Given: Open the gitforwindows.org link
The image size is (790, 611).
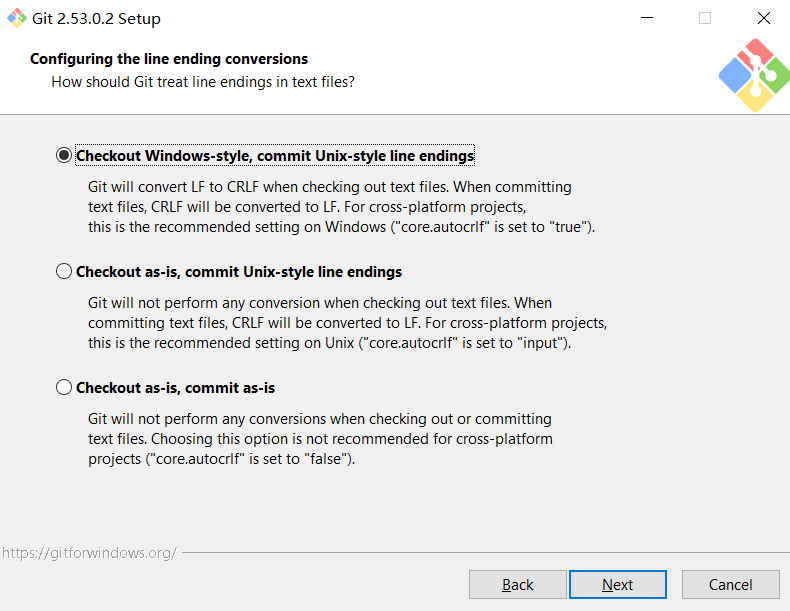Looking at the screenshot, I should pos(89,552).
